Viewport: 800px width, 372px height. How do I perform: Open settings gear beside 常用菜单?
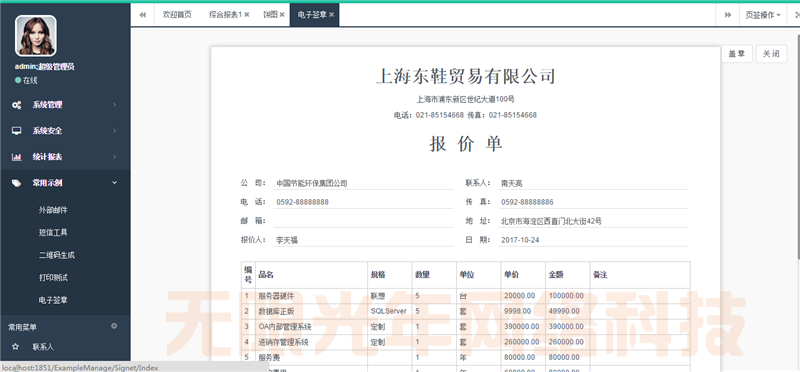(x=114, y=326)
